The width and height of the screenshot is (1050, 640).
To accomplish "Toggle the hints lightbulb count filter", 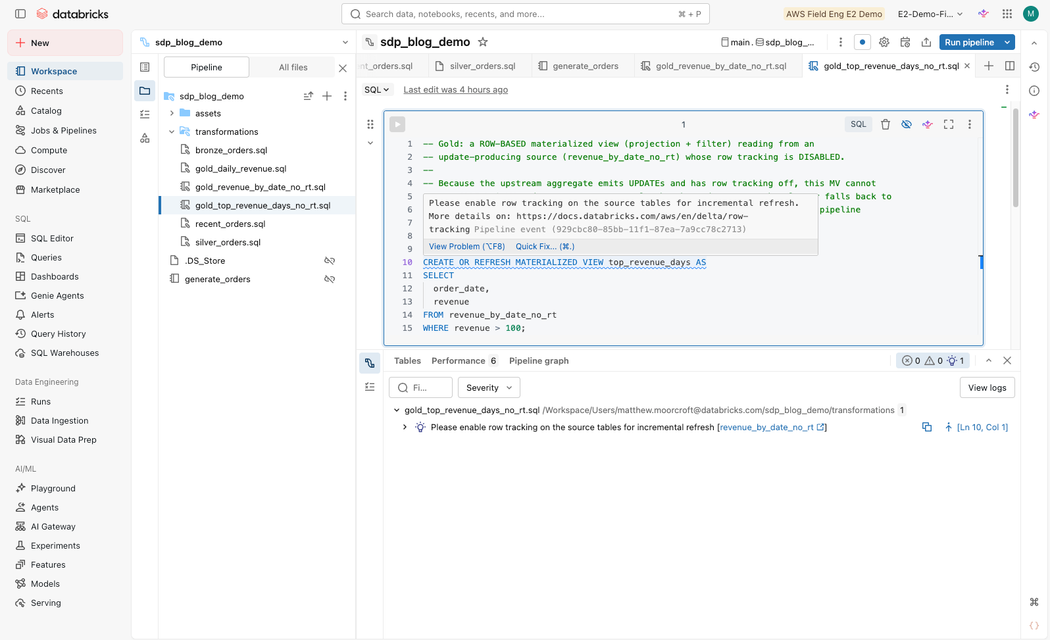I will point(956,361).
